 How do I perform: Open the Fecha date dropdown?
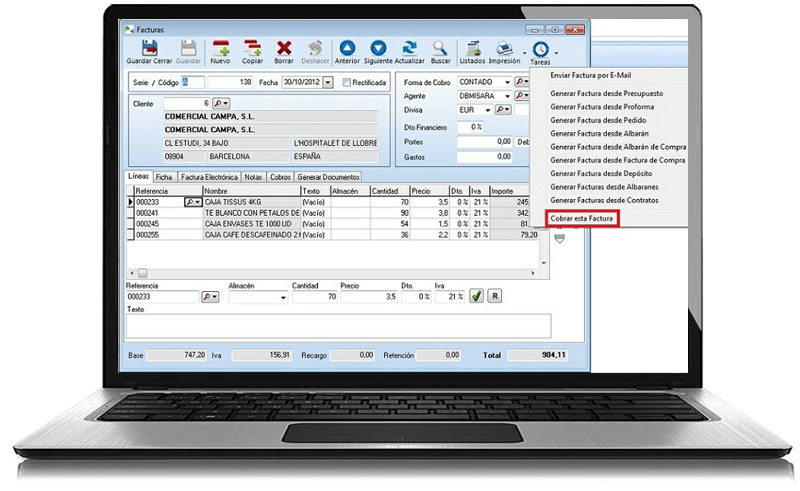click(328, 82)
